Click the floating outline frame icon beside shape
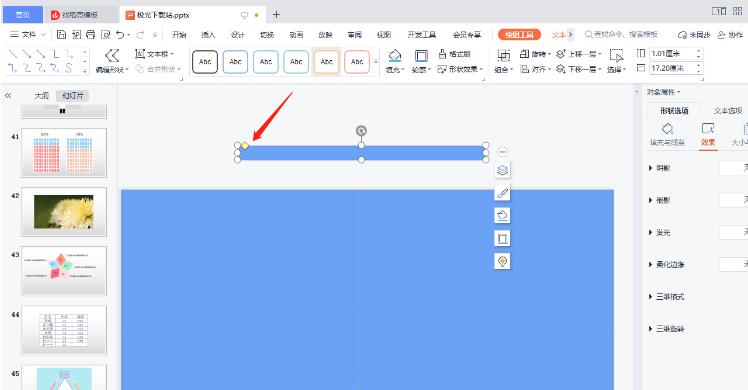 point(502,238)
